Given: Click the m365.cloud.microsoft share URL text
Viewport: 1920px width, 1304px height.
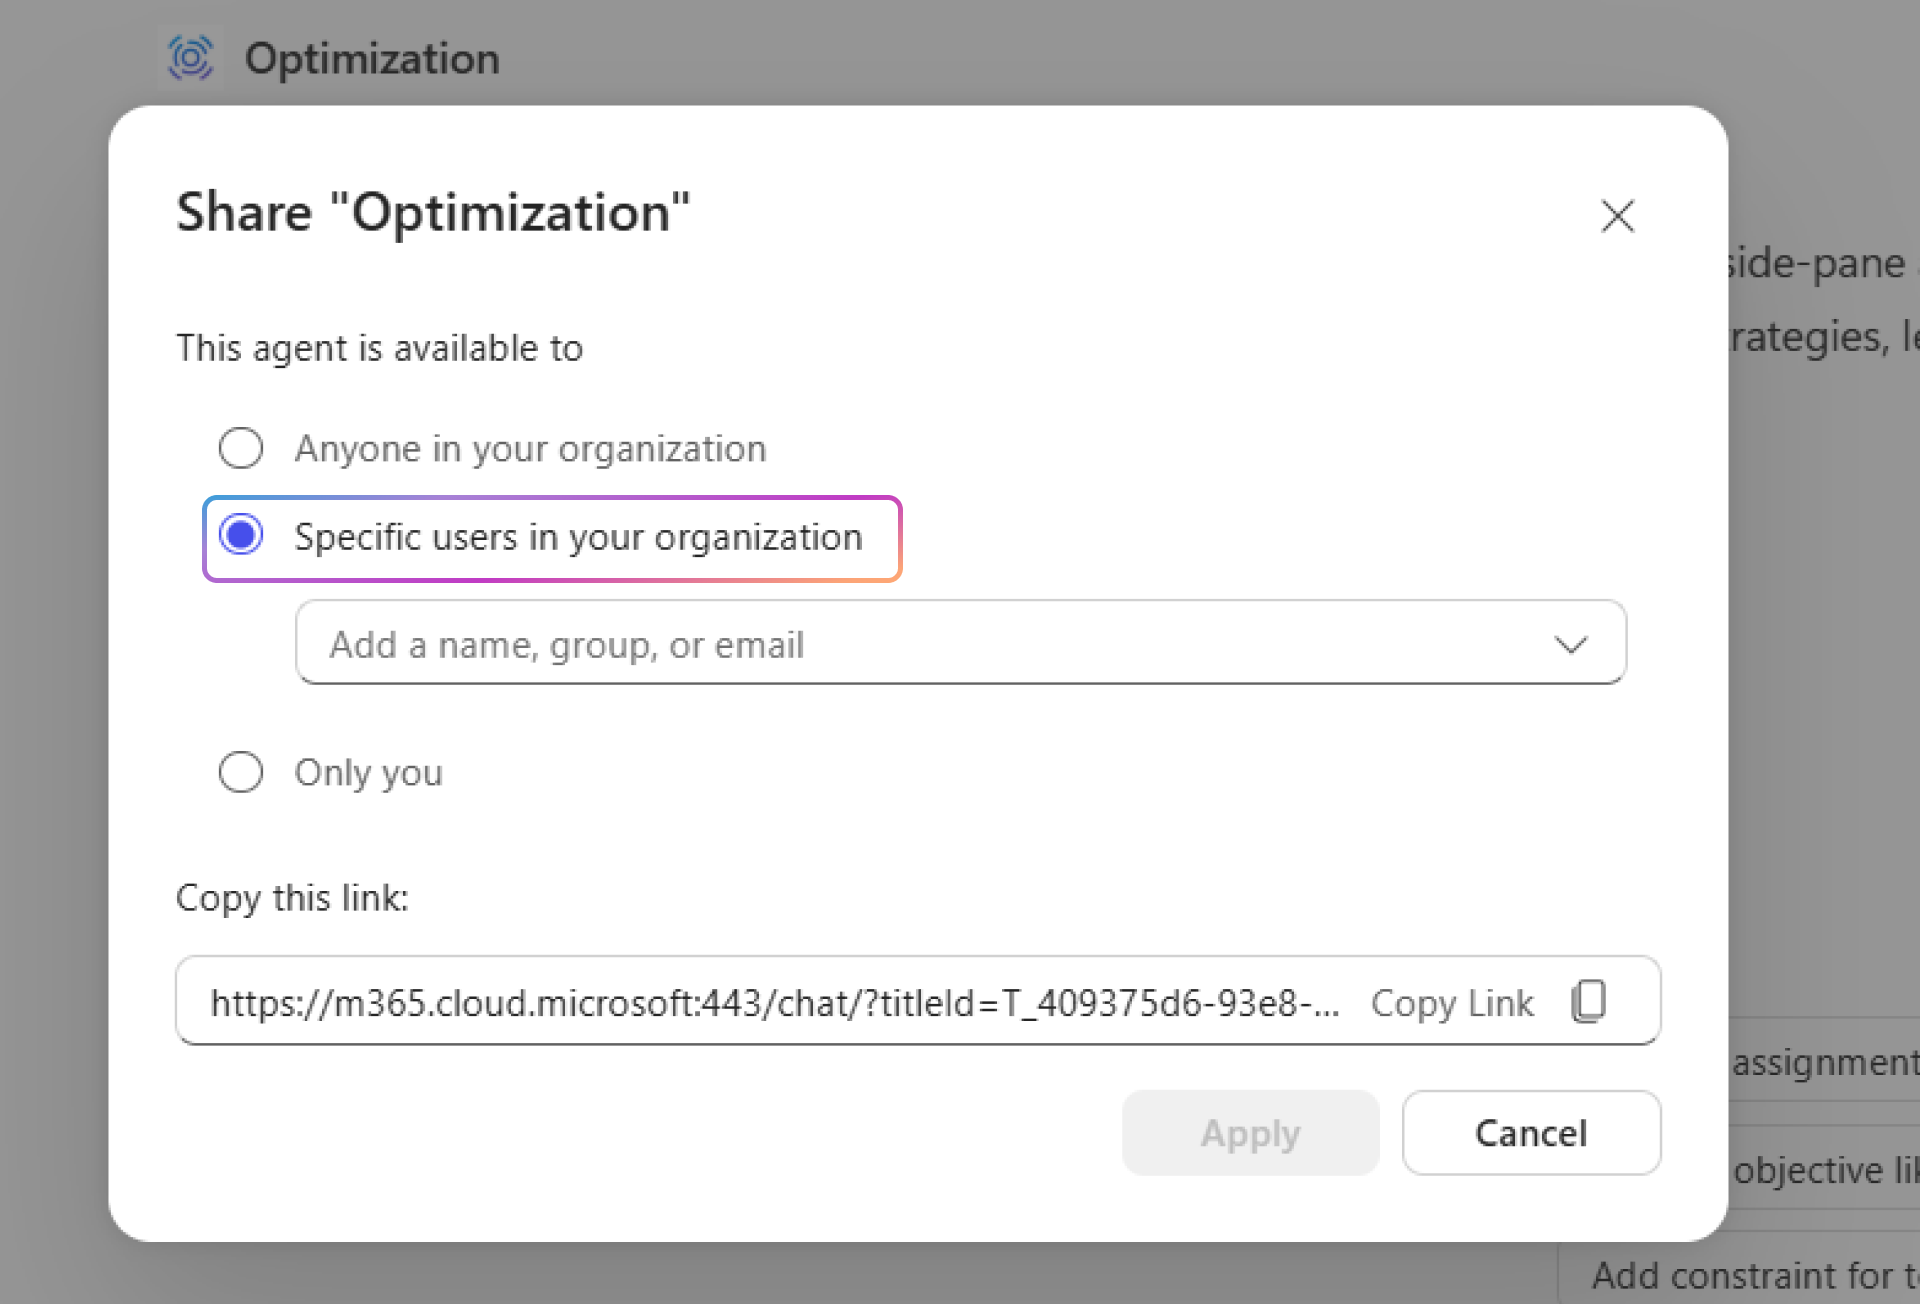Looking at the screenshot, I should point(774,1002).
